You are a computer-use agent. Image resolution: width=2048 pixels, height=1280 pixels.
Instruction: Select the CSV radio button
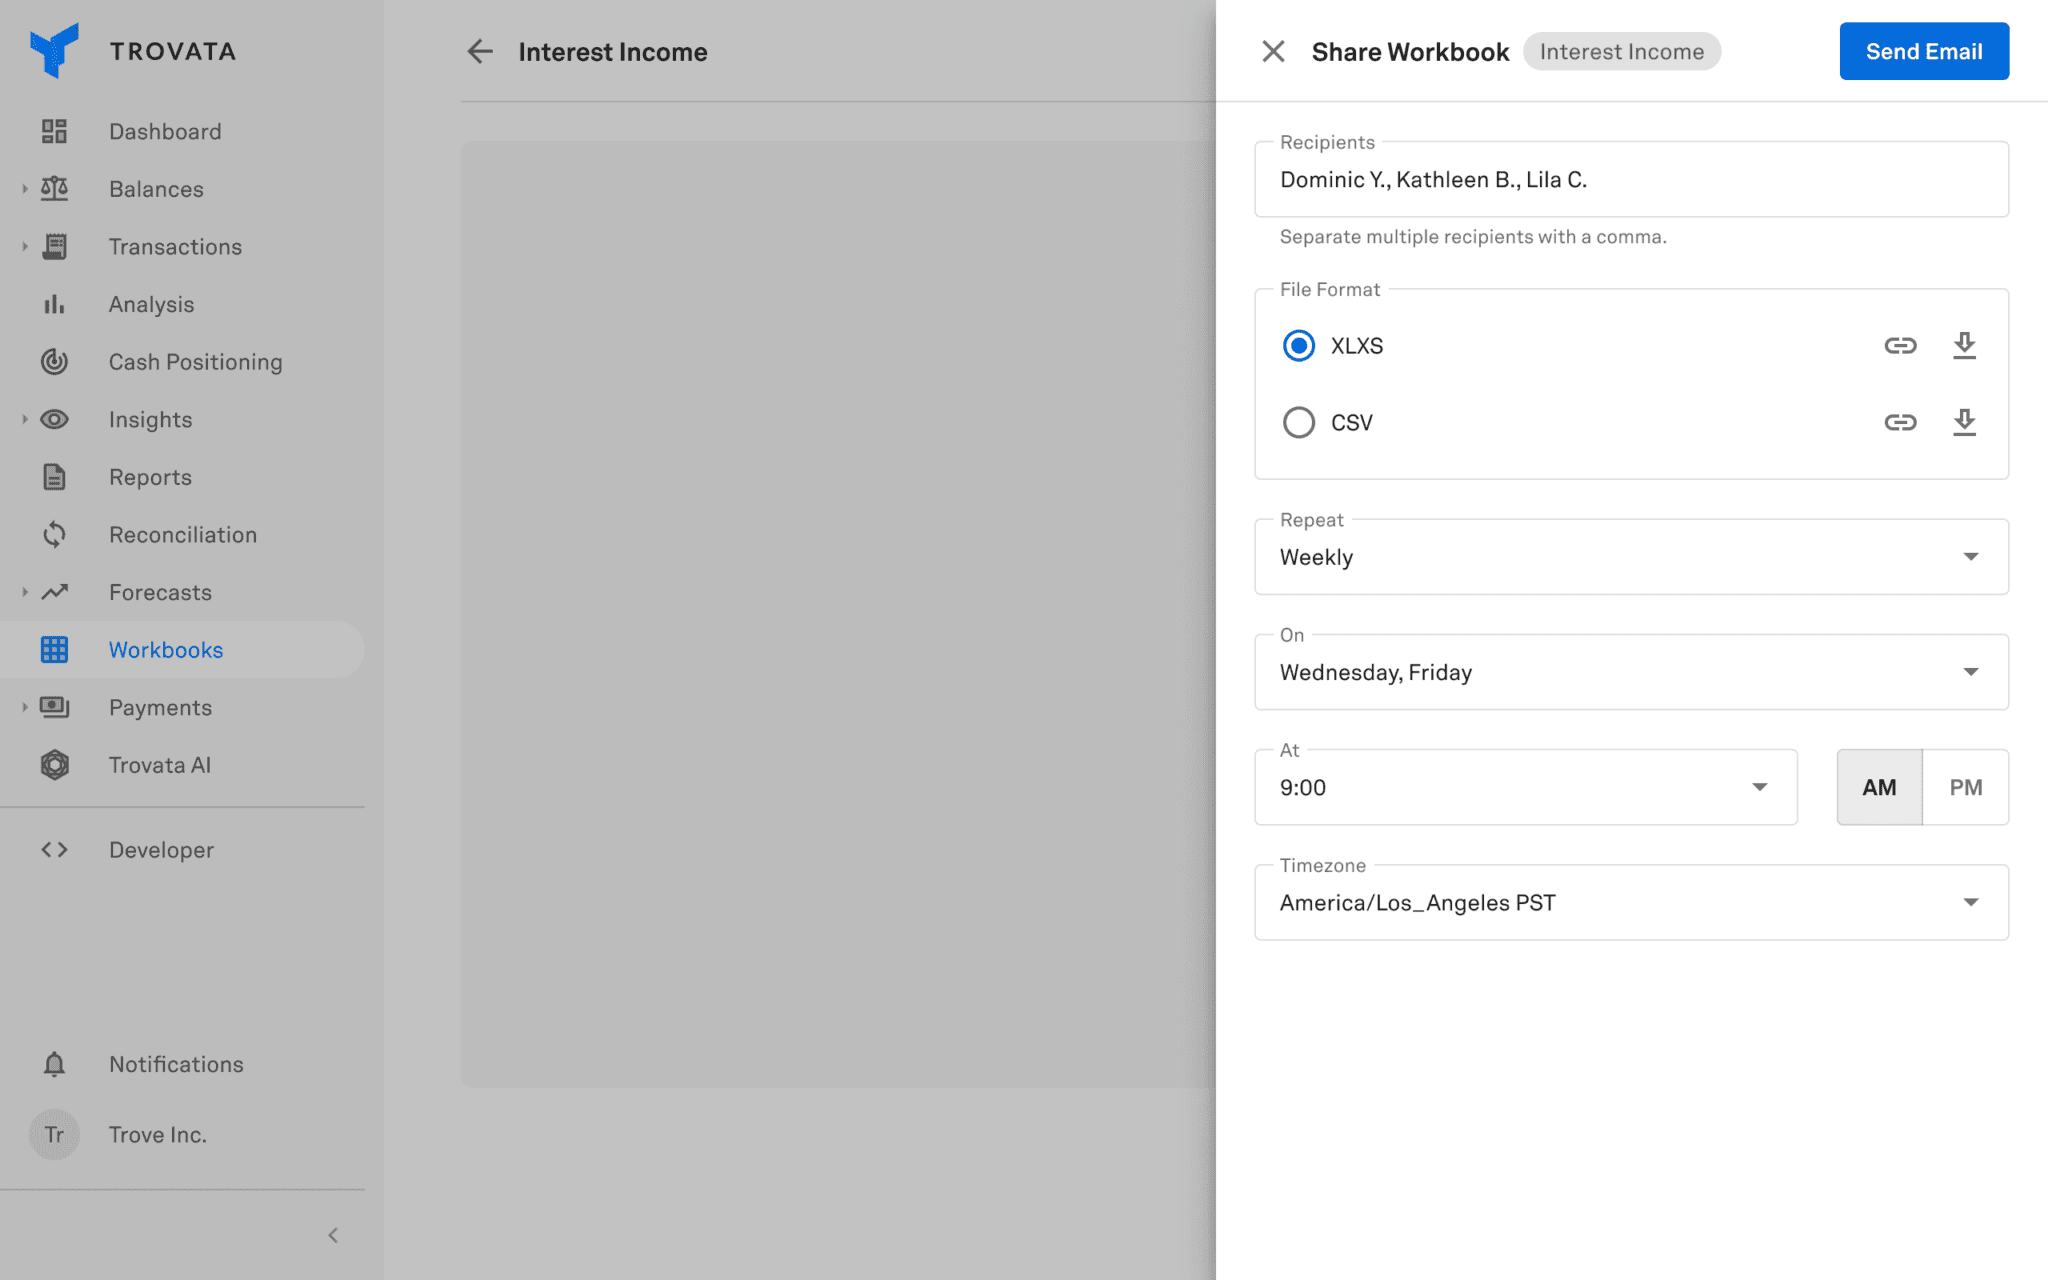[x=1299, y=422]
